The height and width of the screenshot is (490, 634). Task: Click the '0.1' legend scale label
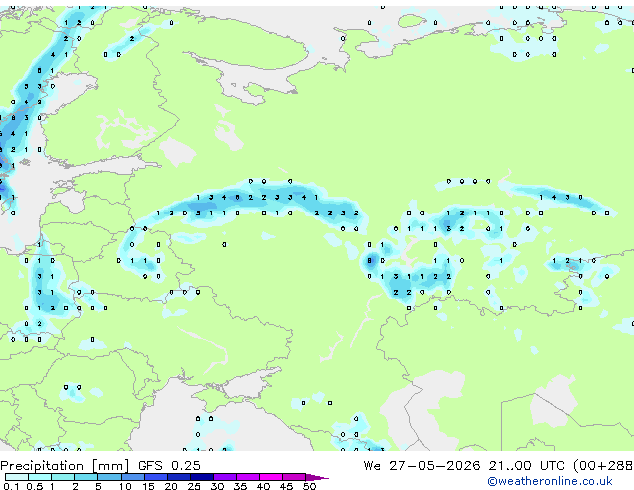(11, 486)
